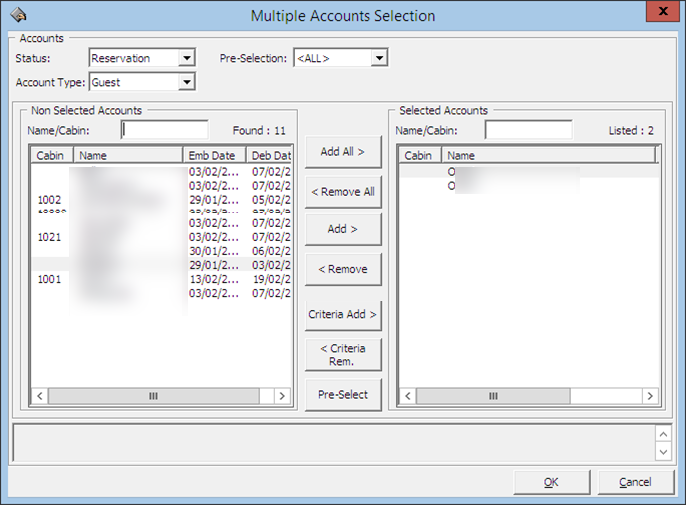This screenshot has height=505, width=686.
Task: Select the row with cabin 1021
Action: click(x=161, y=237)
